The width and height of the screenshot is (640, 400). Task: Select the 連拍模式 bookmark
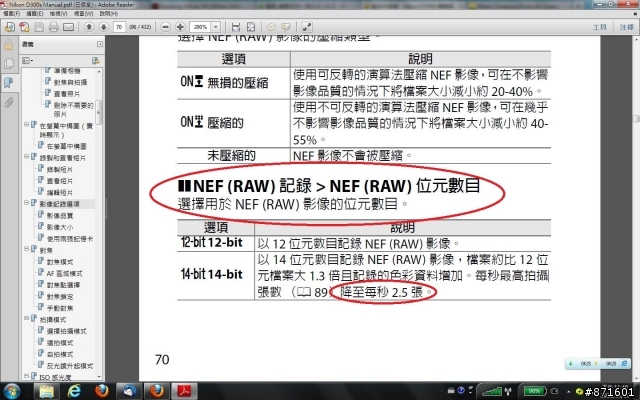[x=60, y=343]
